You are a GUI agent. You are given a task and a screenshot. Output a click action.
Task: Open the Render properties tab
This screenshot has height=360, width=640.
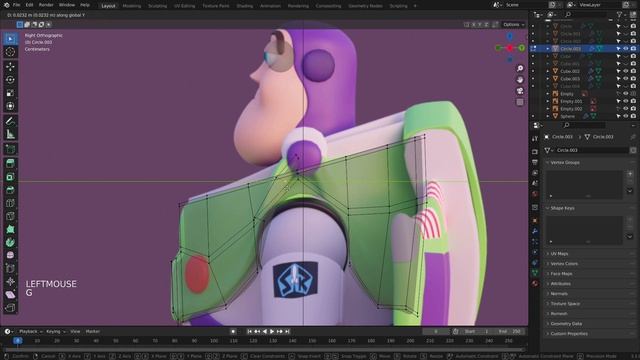535,151
